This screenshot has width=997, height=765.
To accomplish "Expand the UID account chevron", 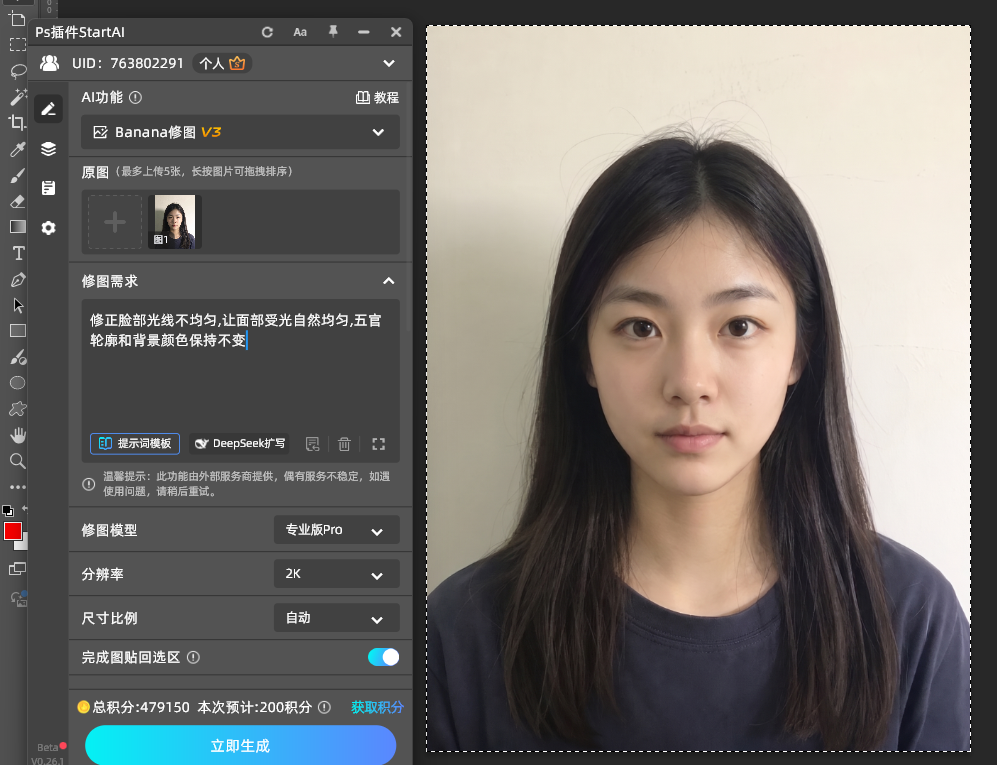I will click(x=389, y=63).
